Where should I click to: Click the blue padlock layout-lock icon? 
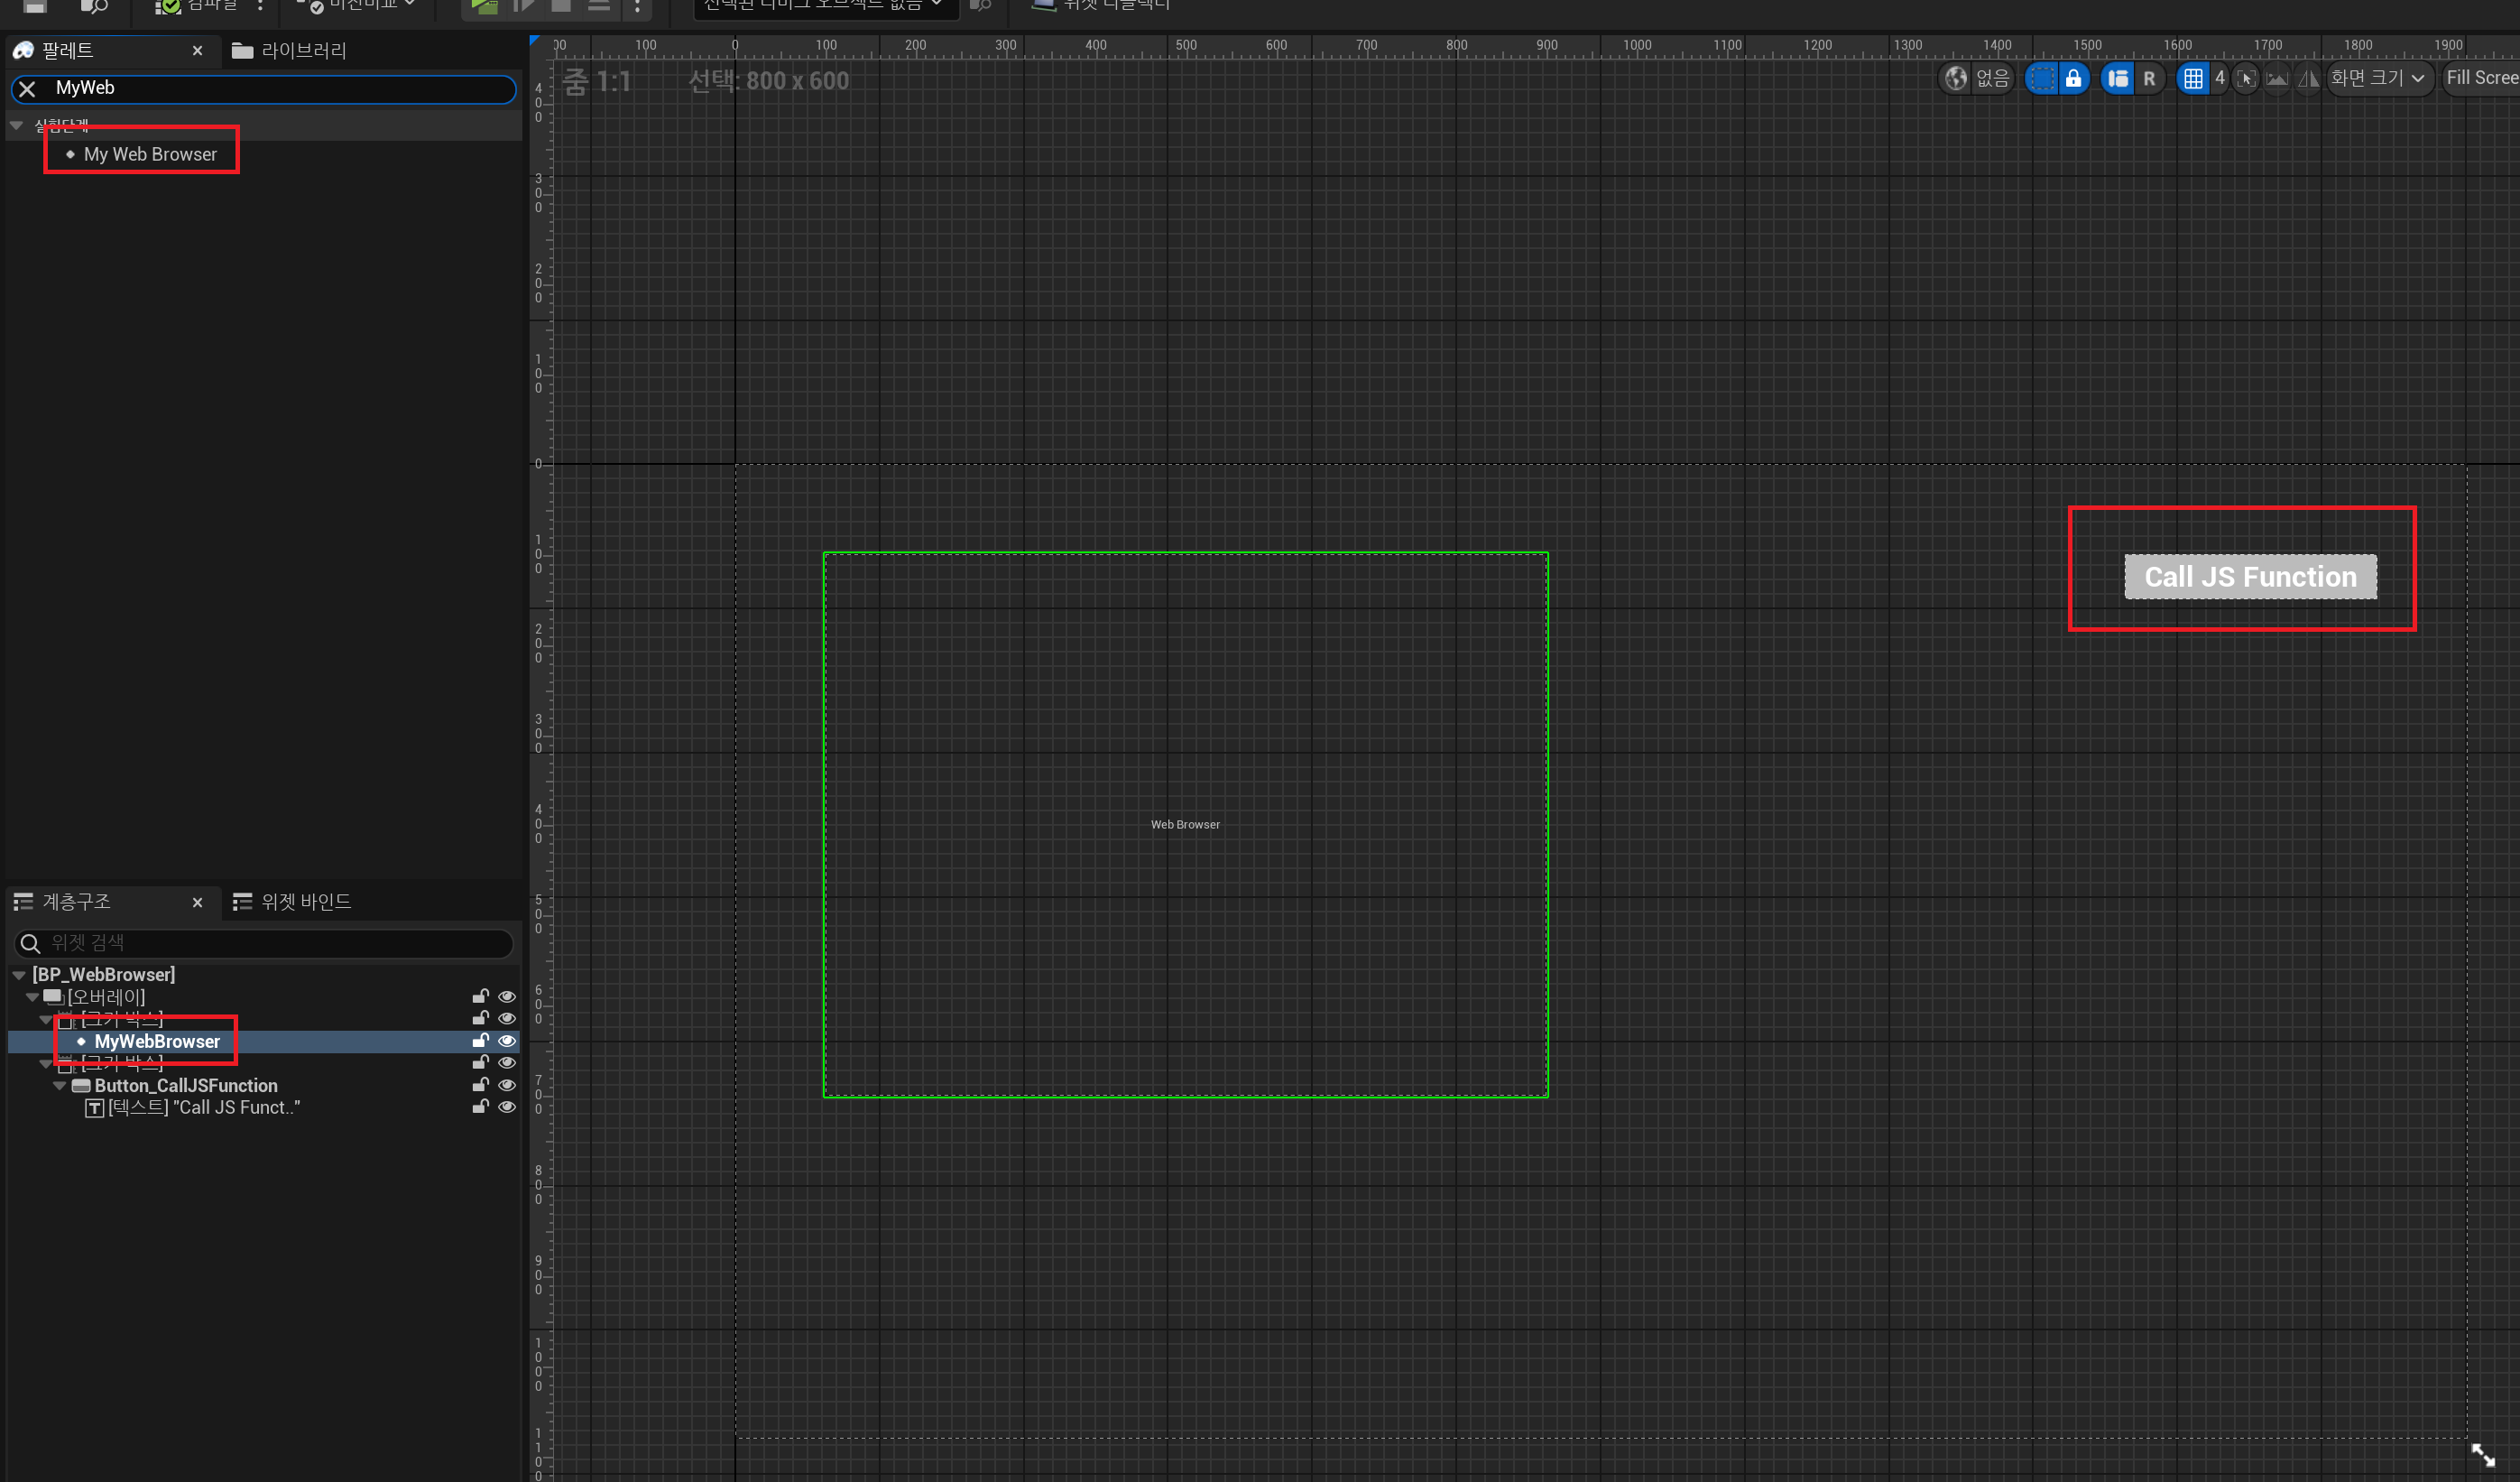(2074, 78)
